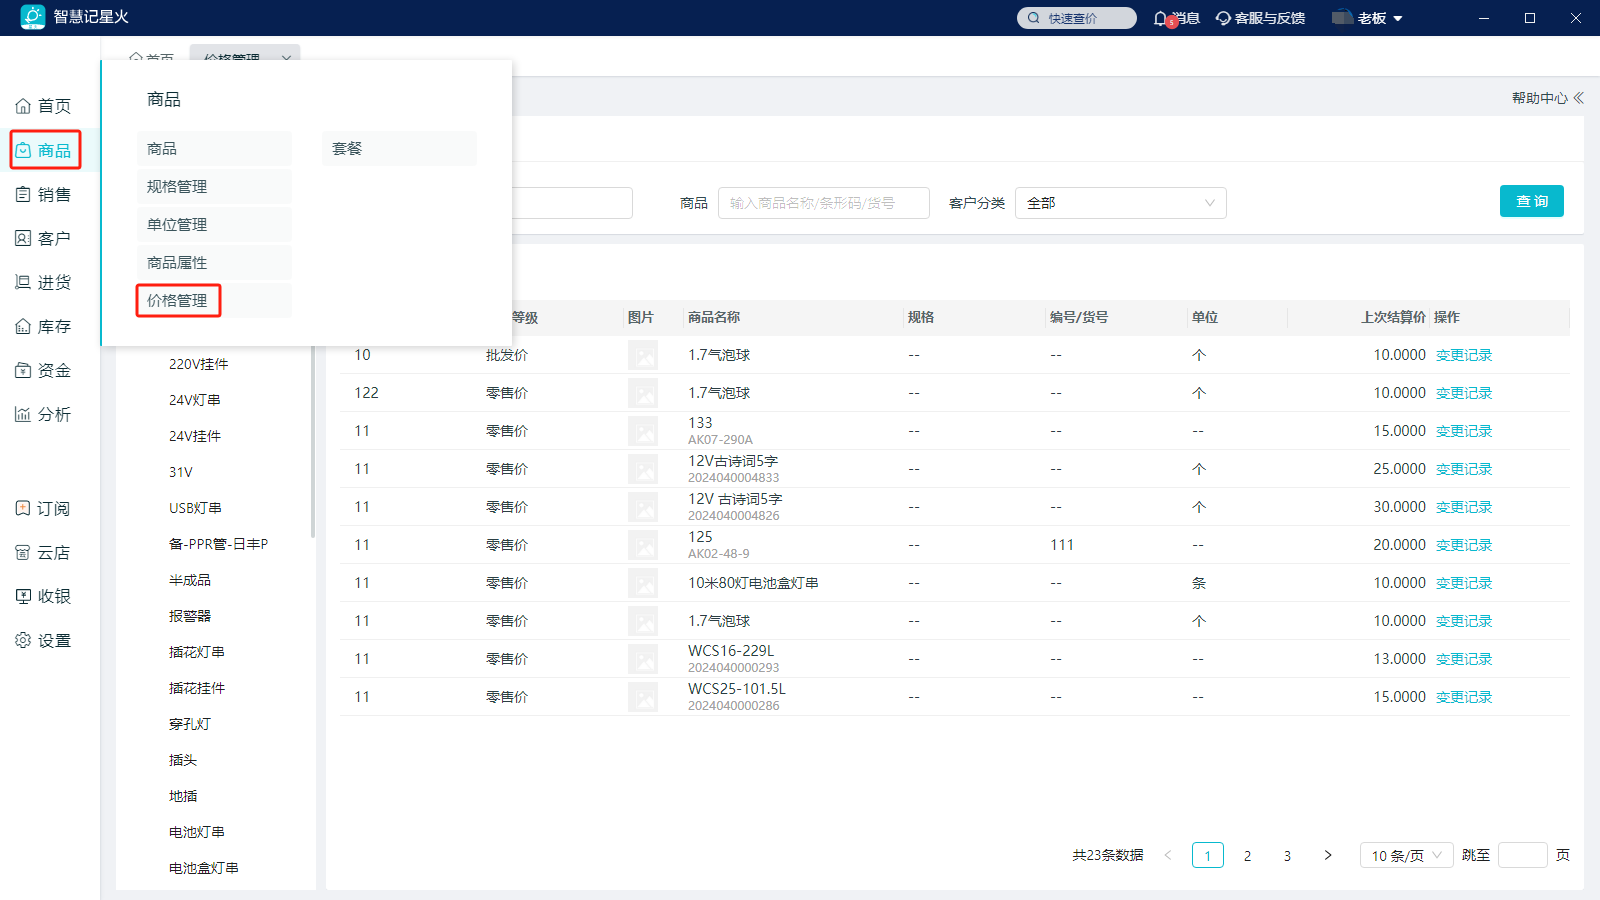Expand the 老板 account menu arrow
The height and width of the screenshot is (900, 1600).
(x=1398, y=19)
